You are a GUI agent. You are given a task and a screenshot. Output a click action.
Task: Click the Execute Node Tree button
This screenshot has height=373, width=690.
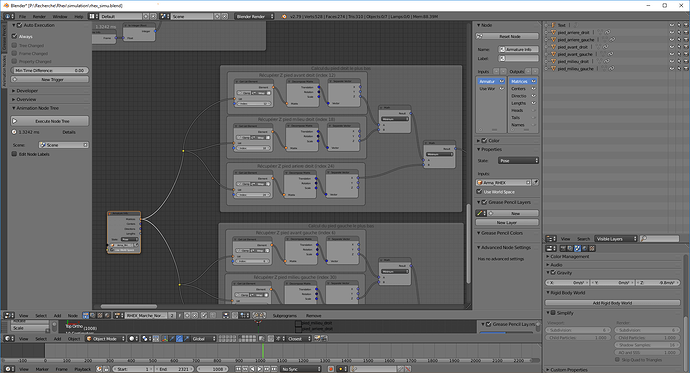50,121
